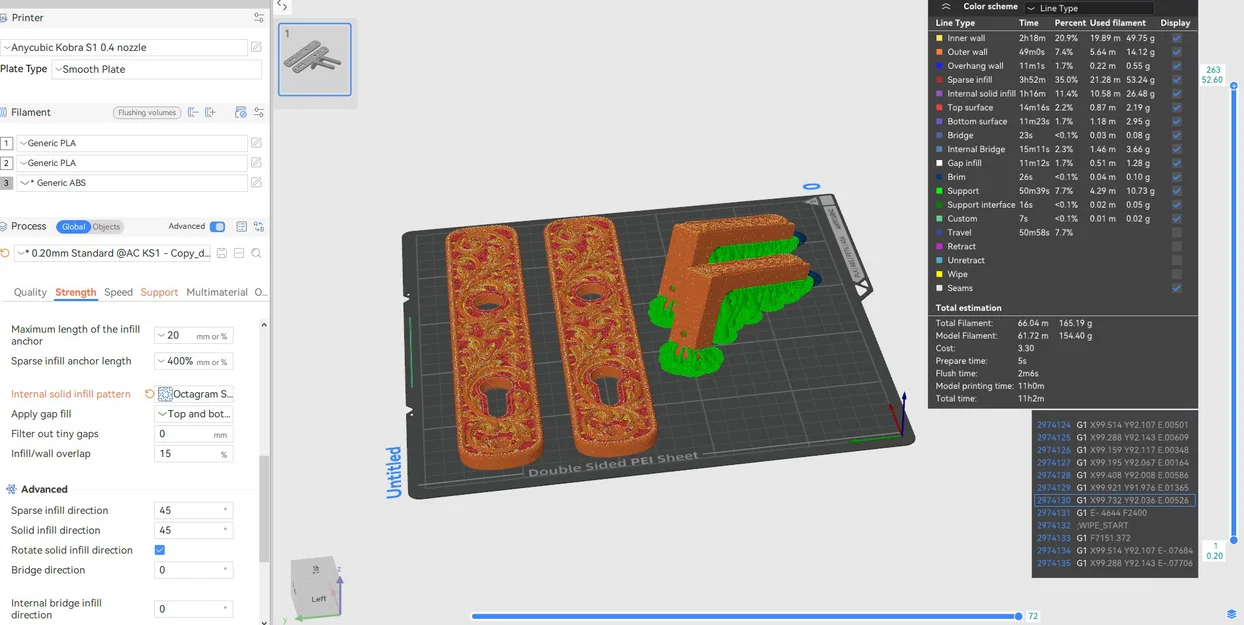Uncheck Rotate solid infill direction
The image size is (1244, 625).
(x=160, y=550)
